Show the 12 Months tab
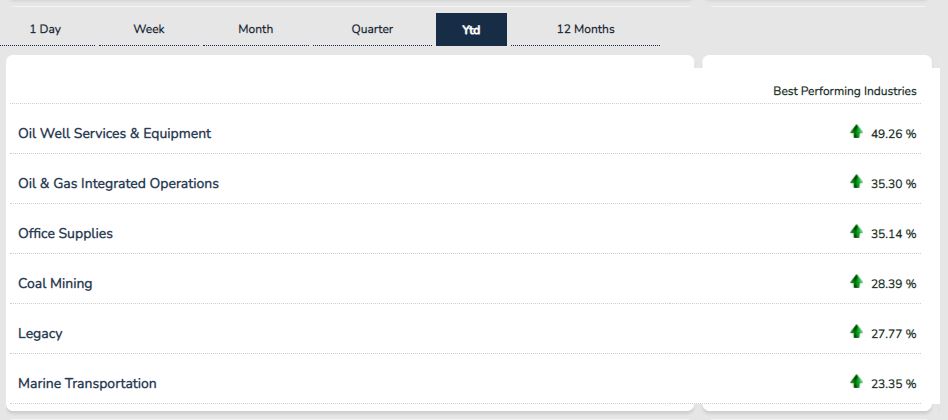 click(x=585, y=29)
